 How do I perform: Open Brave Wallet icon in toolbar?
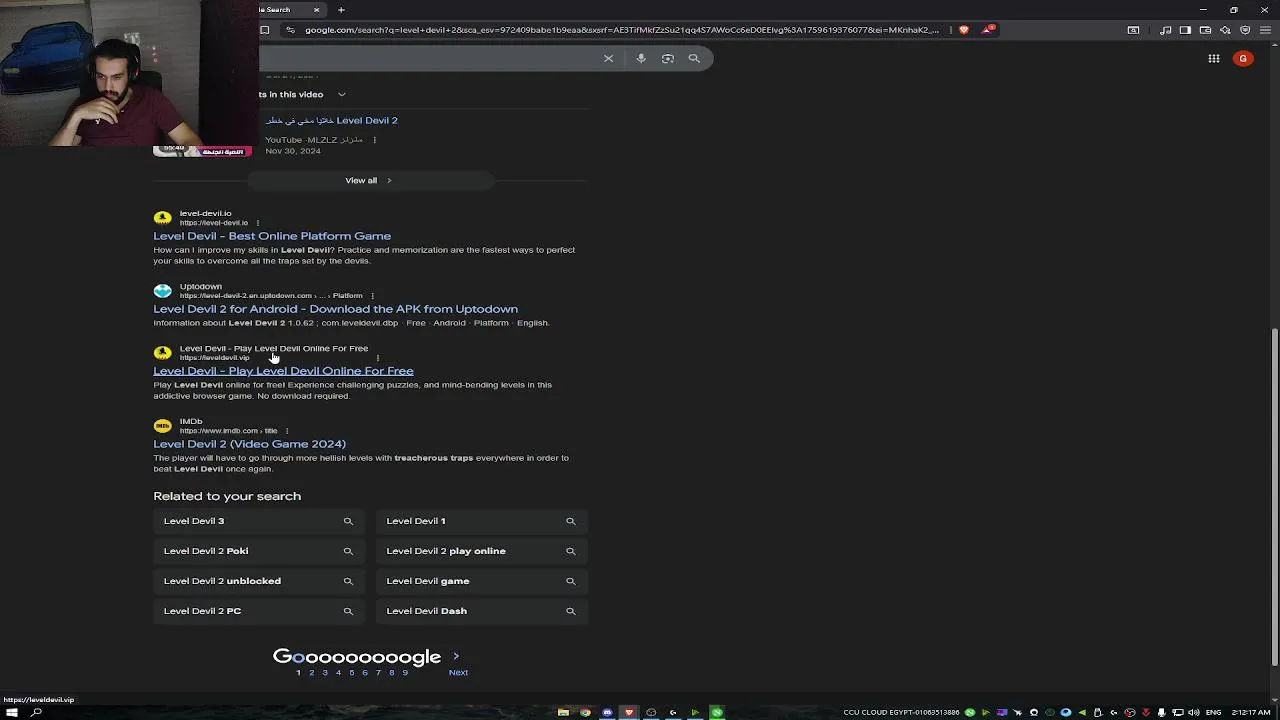(x=1205, y=30)
